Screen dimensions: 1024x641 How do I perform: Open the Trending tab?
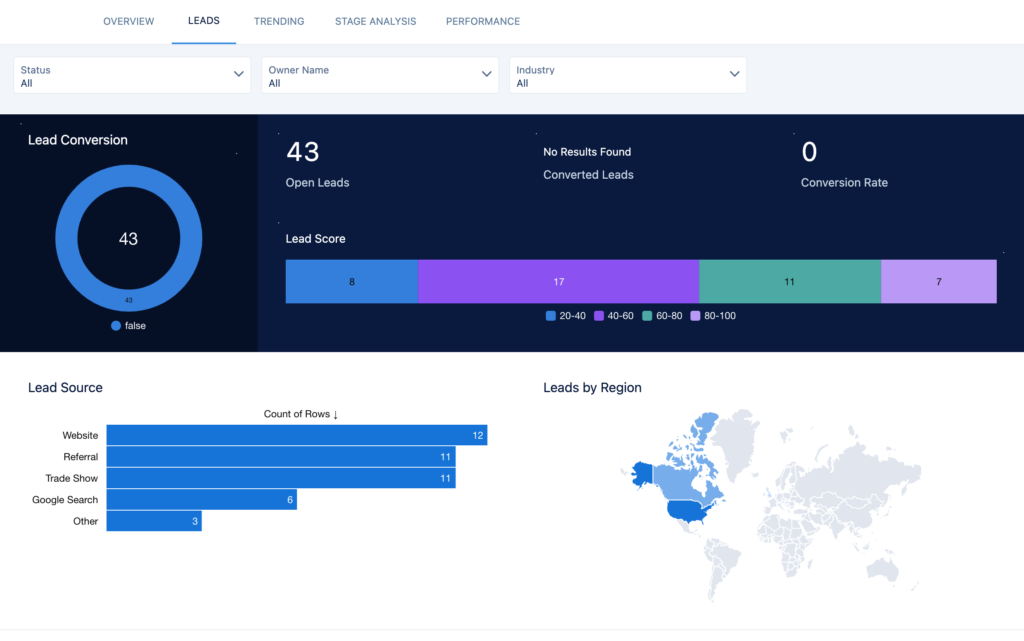pos(279,21)
